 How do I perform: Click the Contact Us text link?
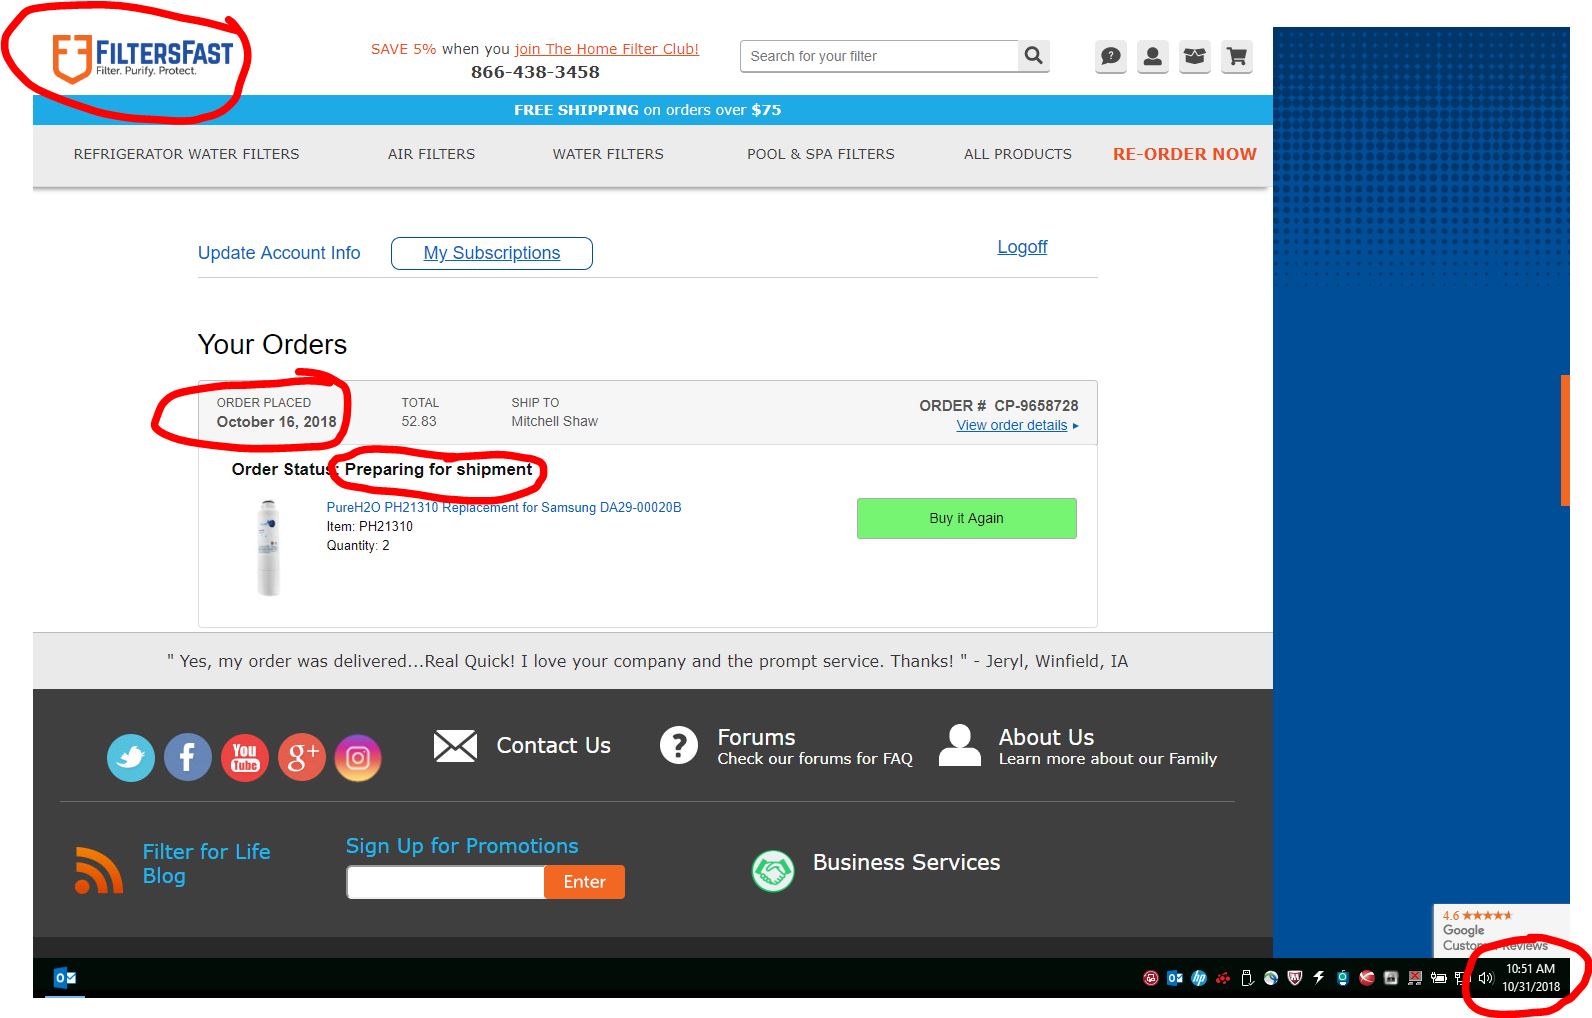554,745
